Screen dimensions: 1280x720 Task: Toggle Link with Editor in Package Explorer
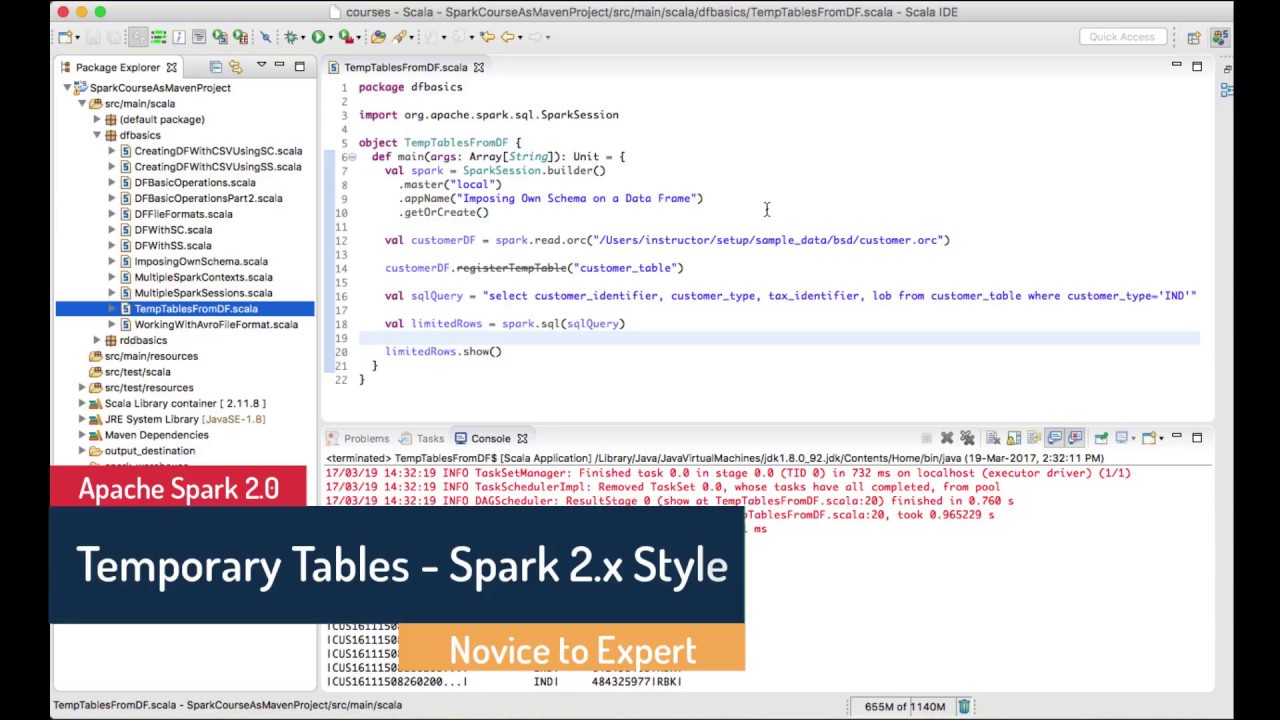coord(235,67)
